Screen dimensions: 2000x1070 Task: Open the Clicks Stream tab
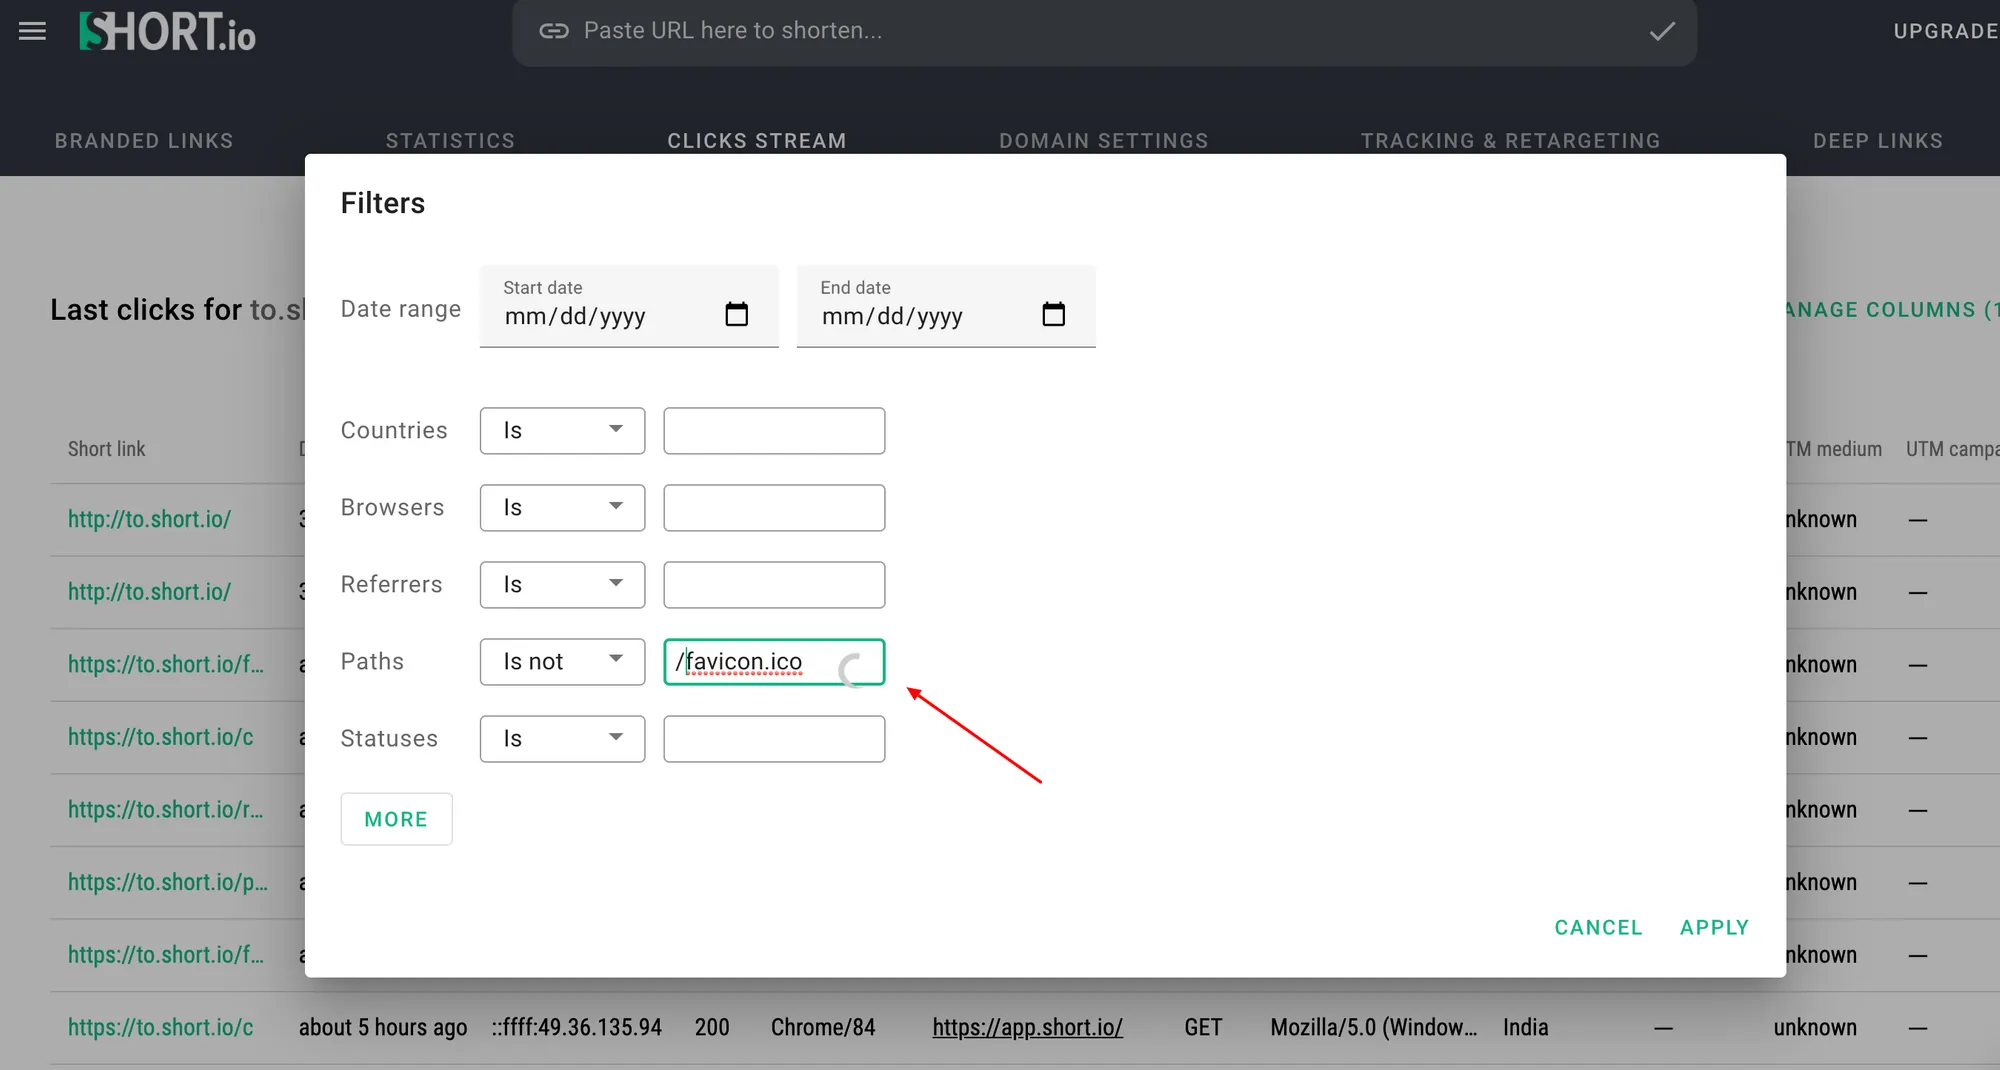(x=757, y=141)
